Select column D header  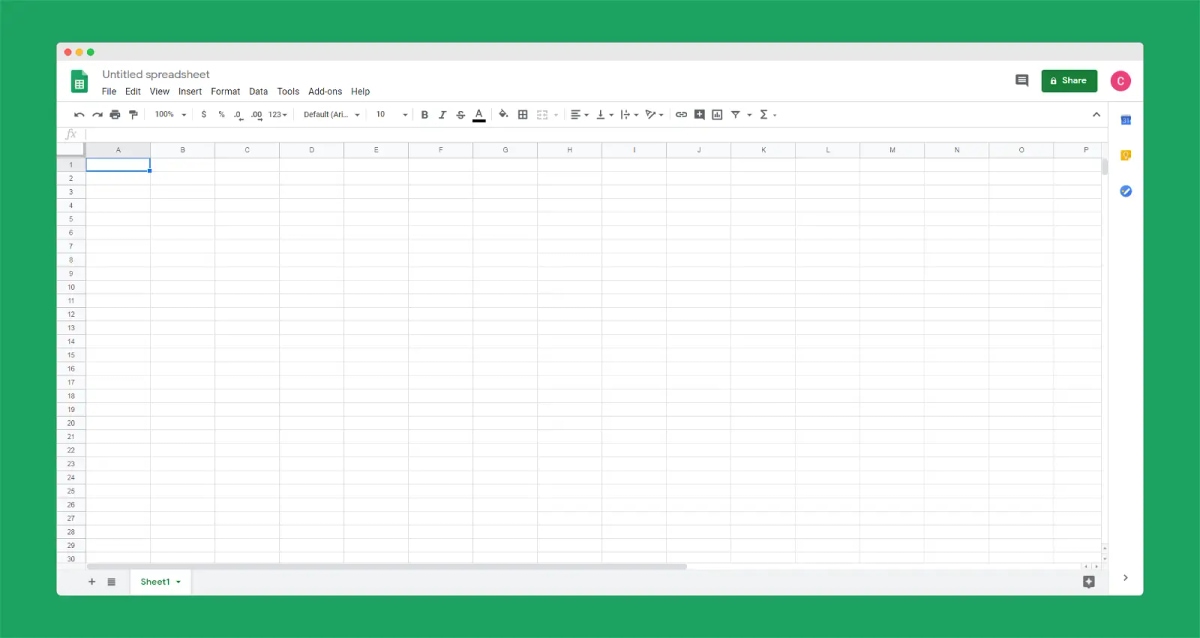(x=311, y=150)
